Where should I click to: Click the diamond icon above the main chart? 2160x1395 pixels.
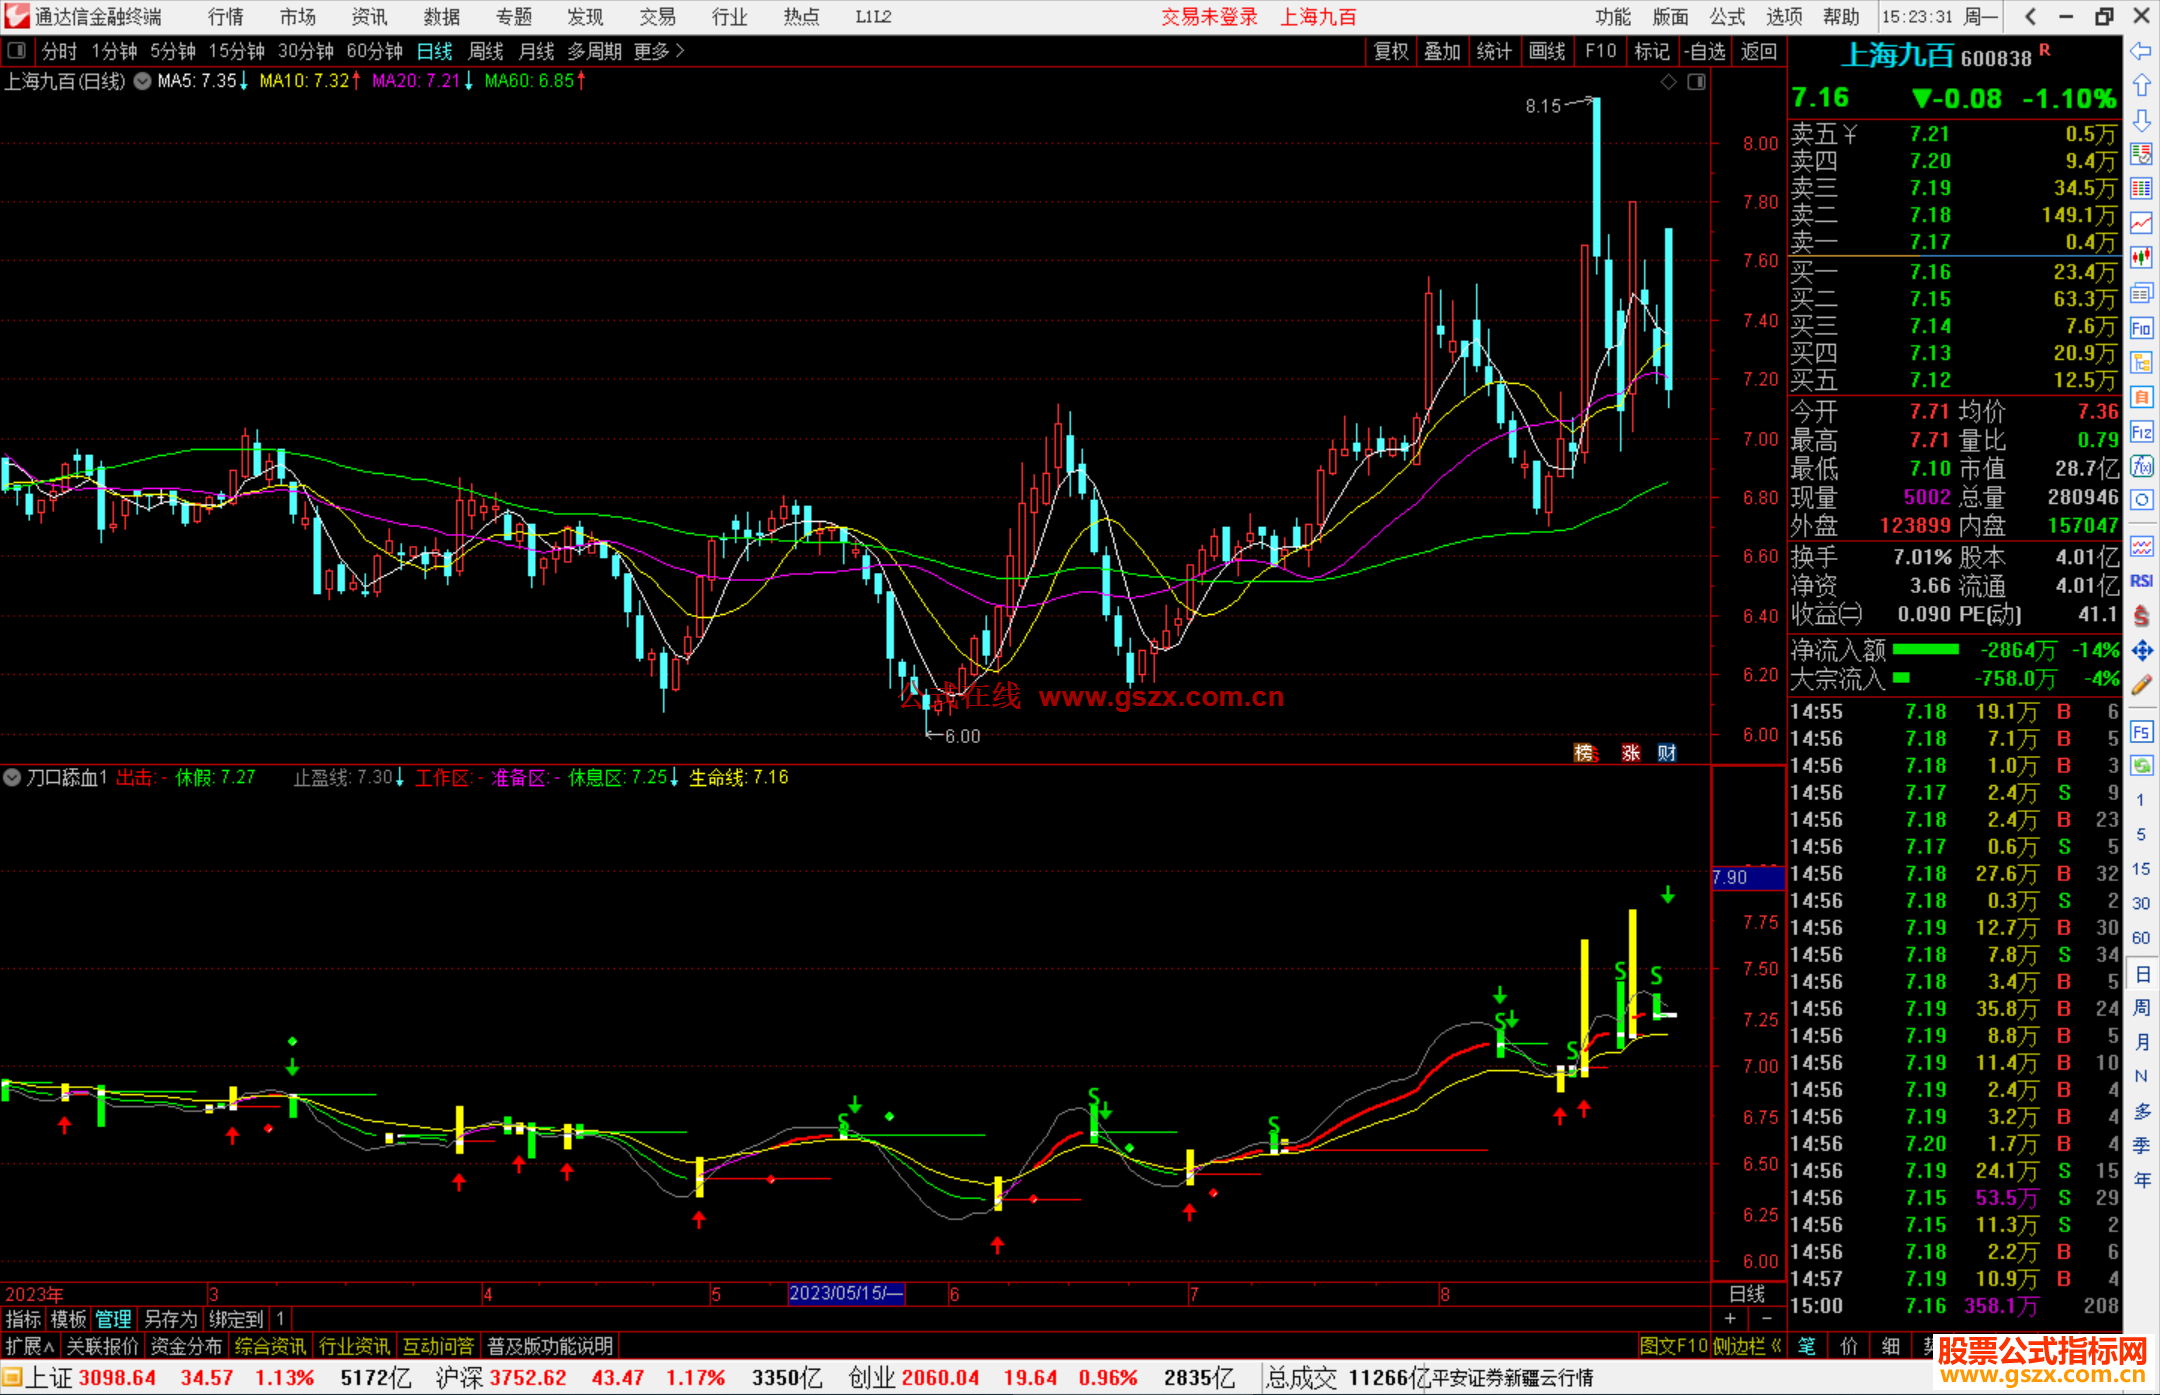pyautogui.click(x=1668, y=82)
